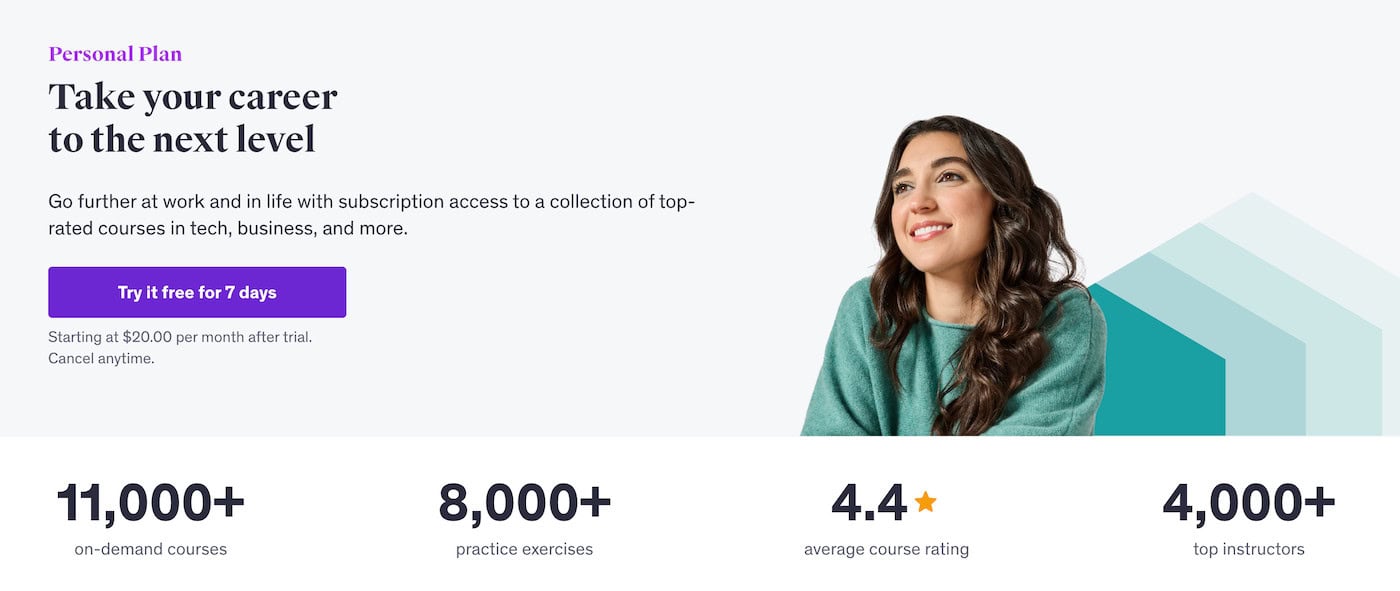
Task: Click the 4,000+ statistic number
Action: click(1248, 502)
